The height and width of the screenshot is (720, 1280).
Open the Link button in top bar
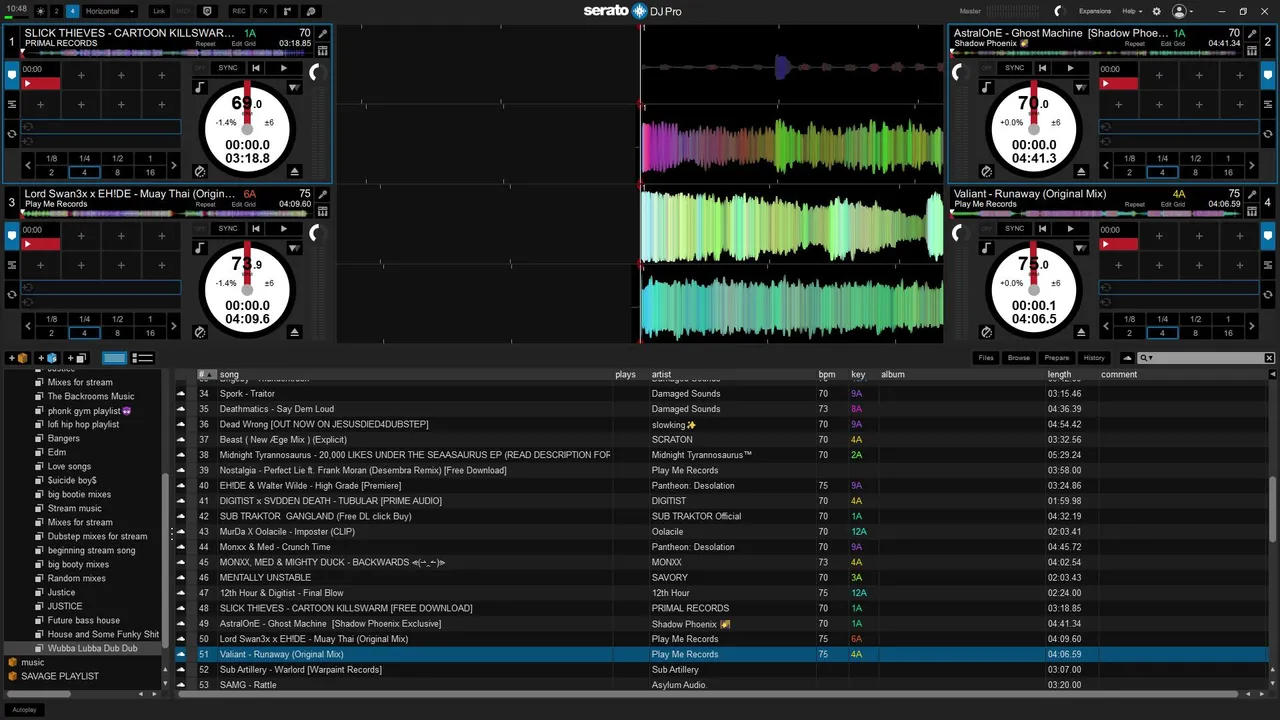159,11
